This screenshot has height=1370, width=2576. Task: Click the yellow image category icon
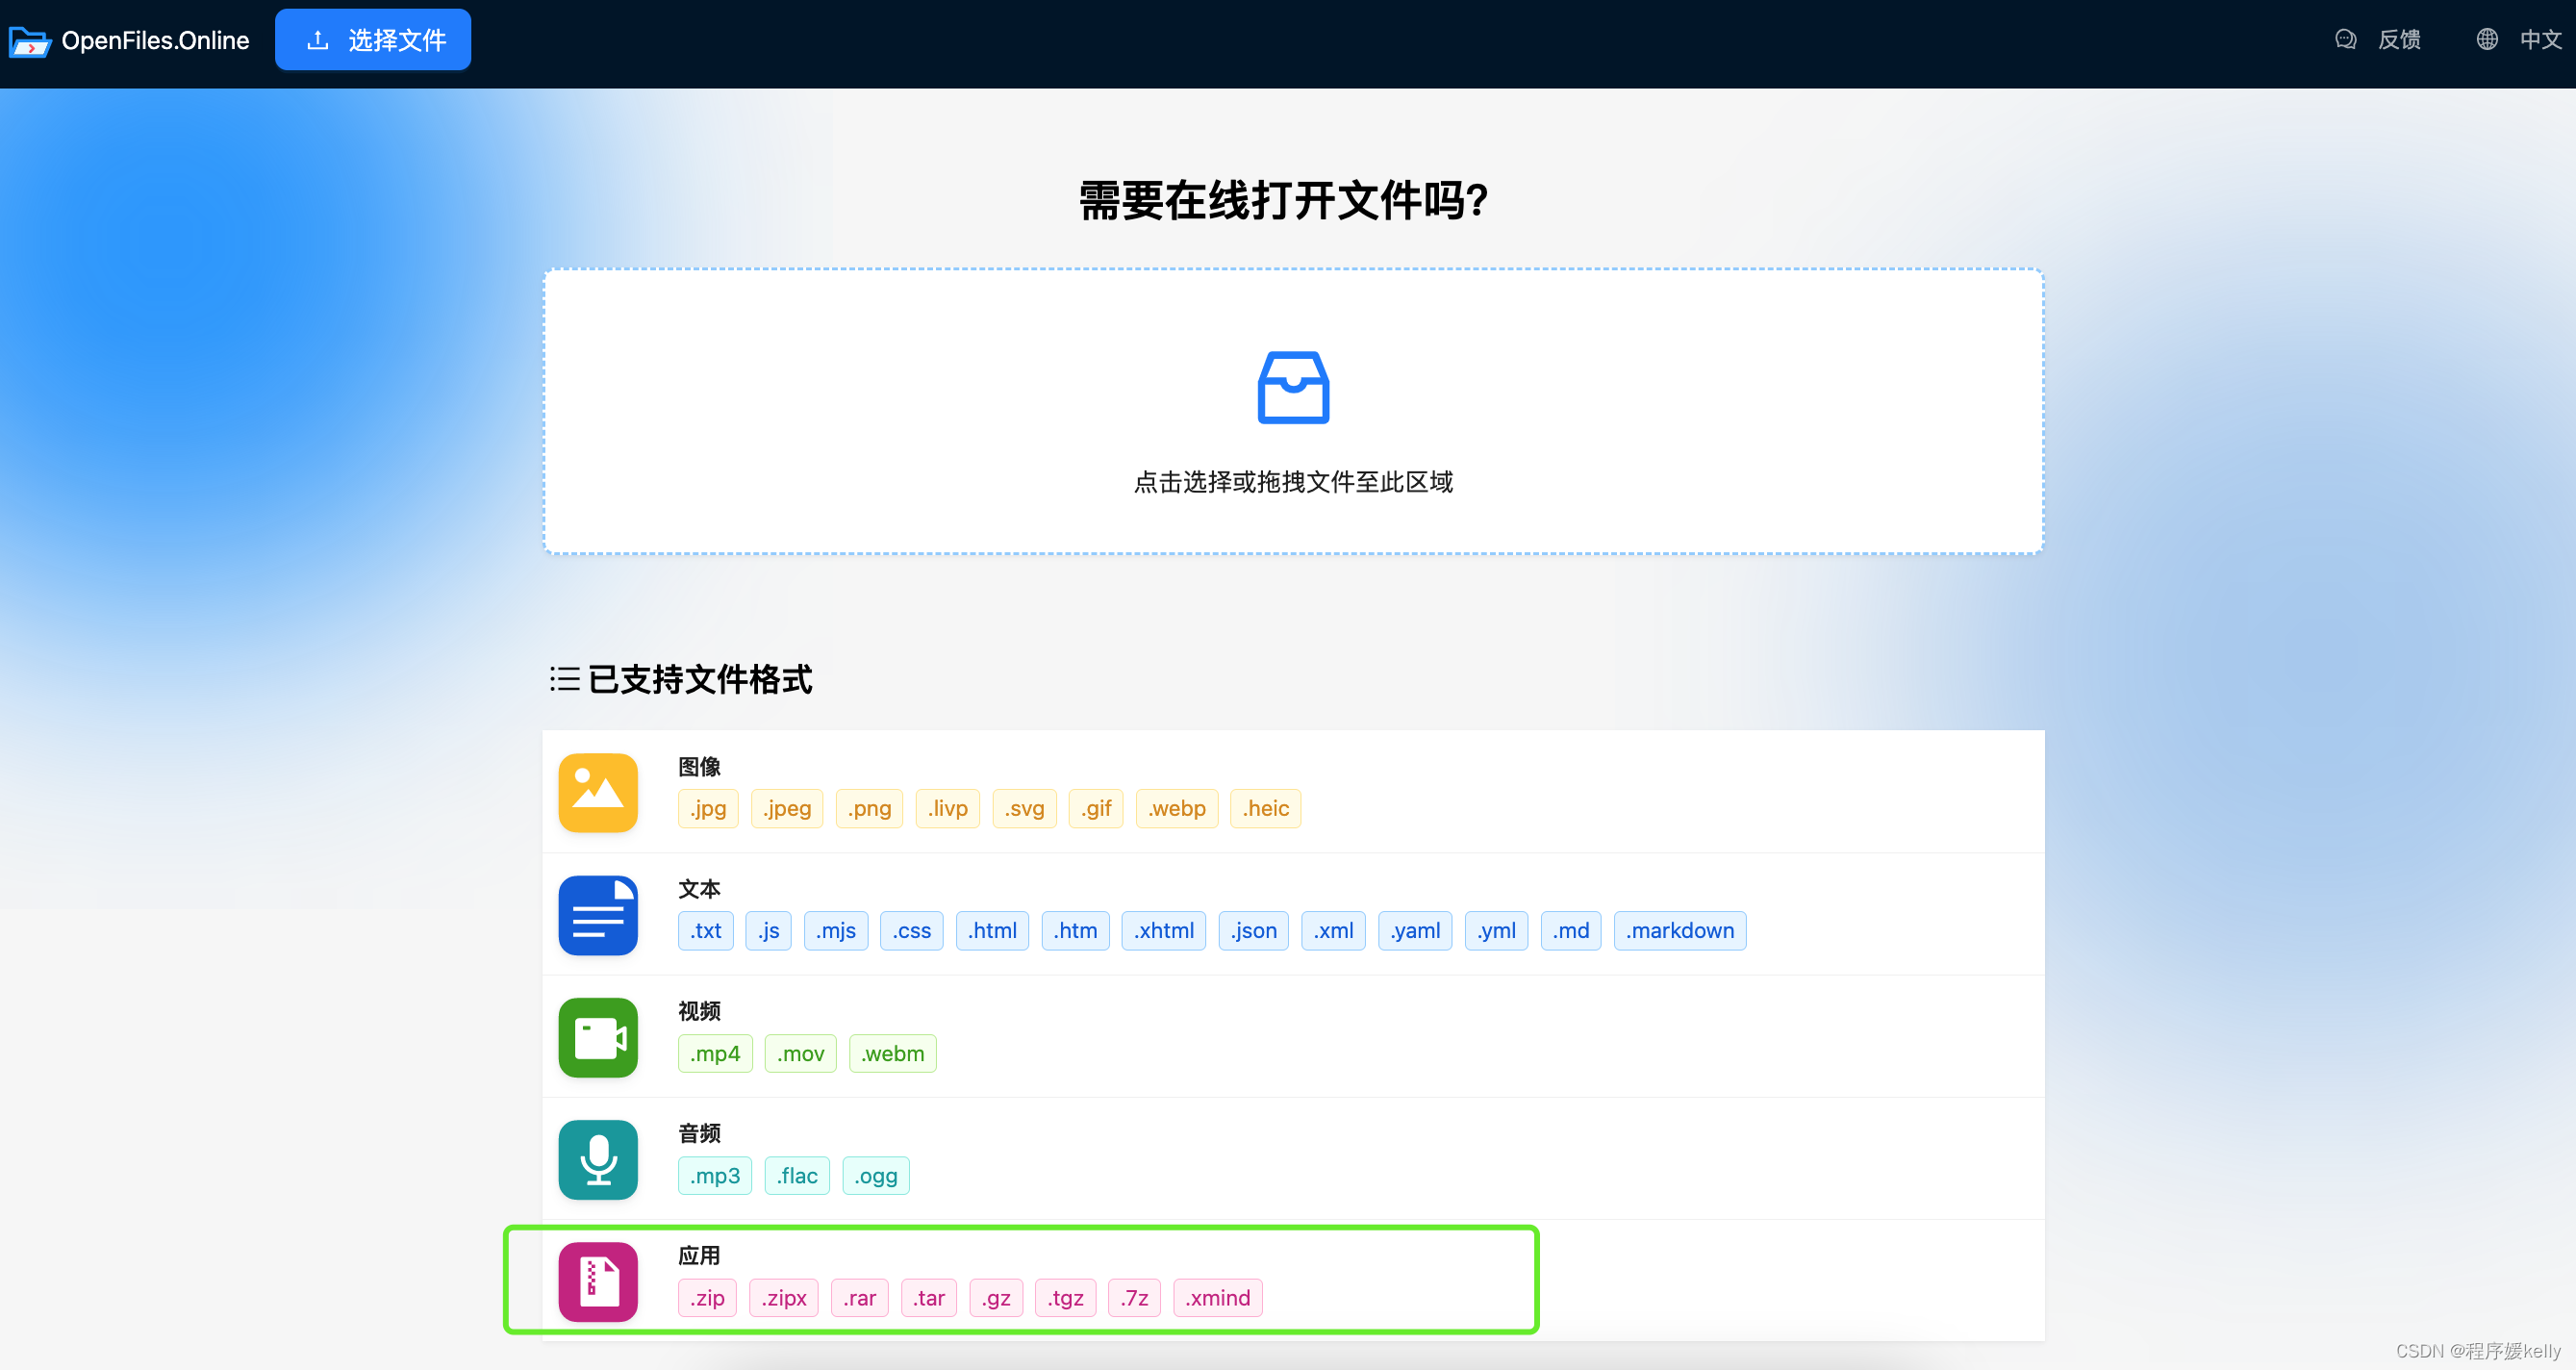597,792
